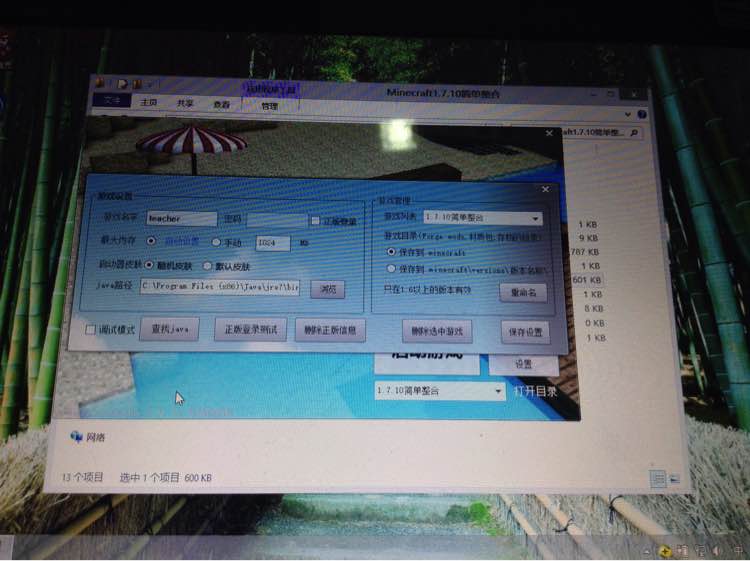This screenshot has height=561, width=750.
Task: Close the settings dialog with its X icon
Action: (545, 189)
